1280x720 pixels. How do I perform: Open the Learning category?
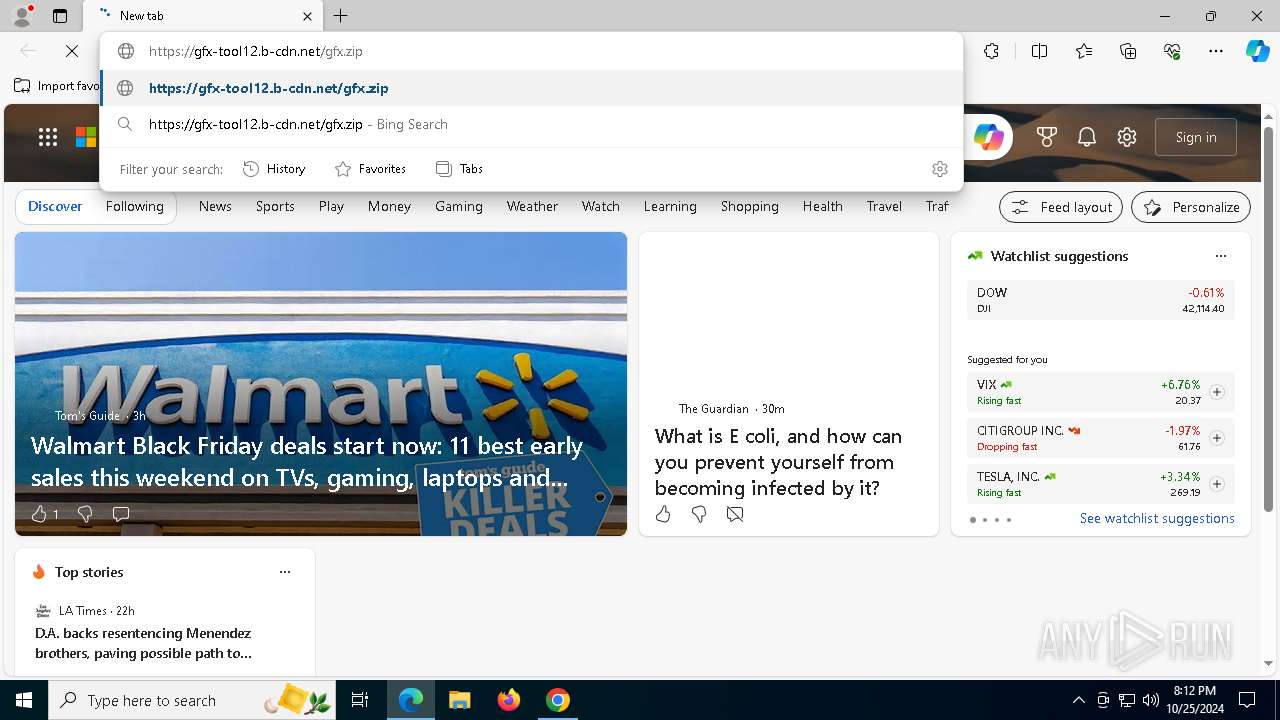tap(670, 206)
